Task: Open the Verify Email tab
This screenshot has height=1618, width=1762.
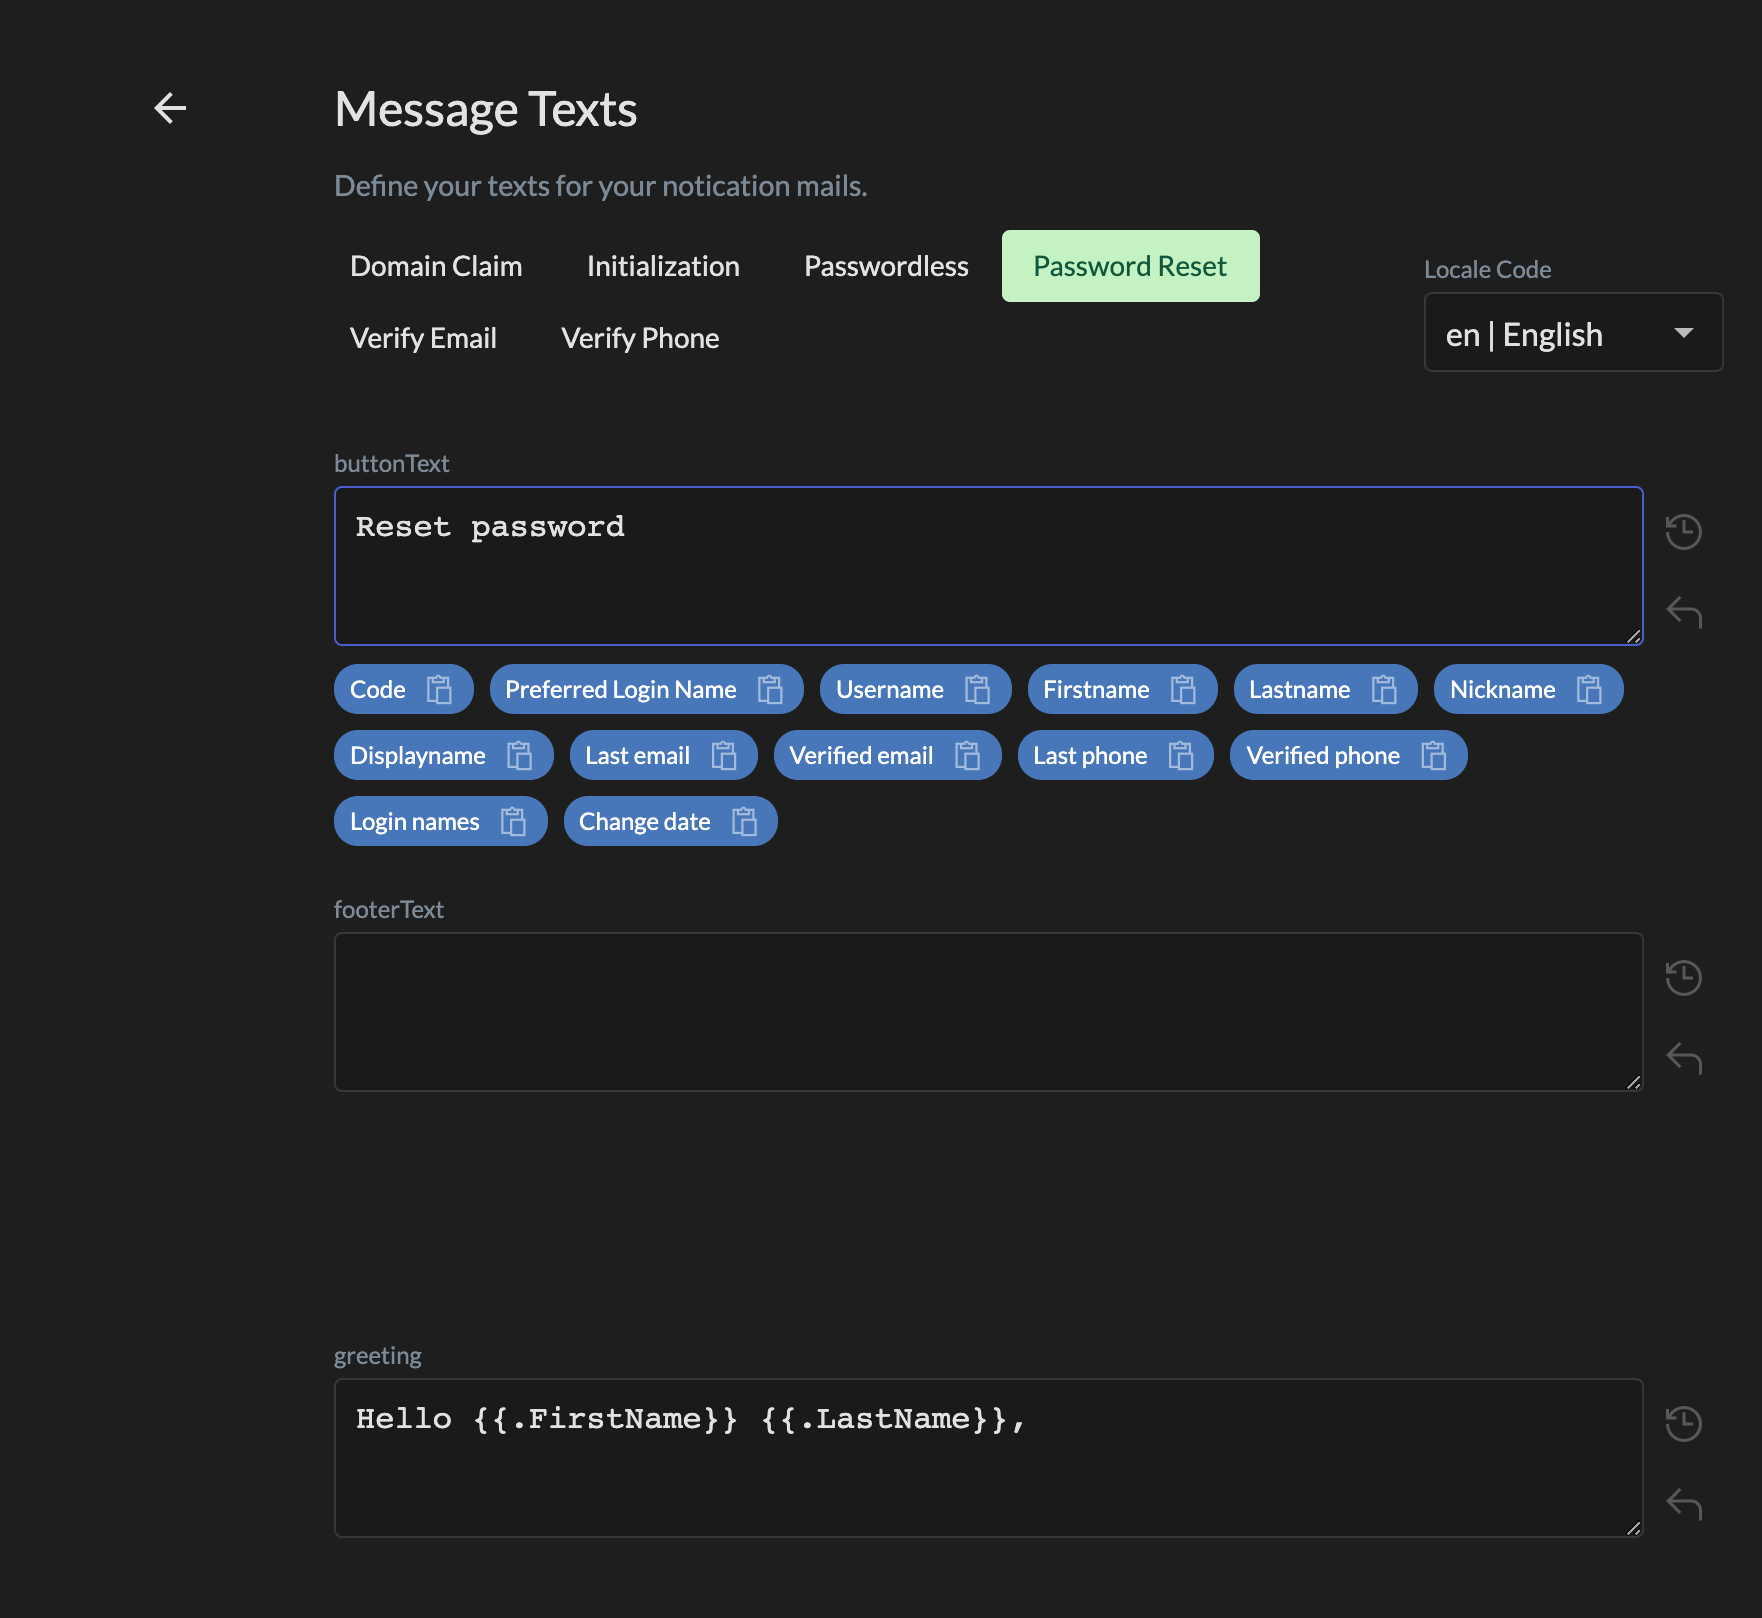Action: [423, 338]
